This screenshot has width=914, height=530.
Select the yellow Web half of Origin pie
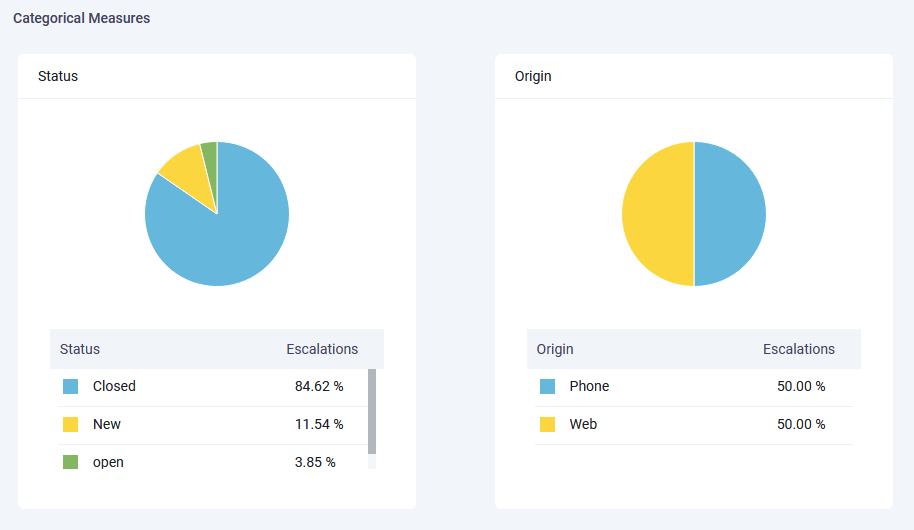point(658,214)
